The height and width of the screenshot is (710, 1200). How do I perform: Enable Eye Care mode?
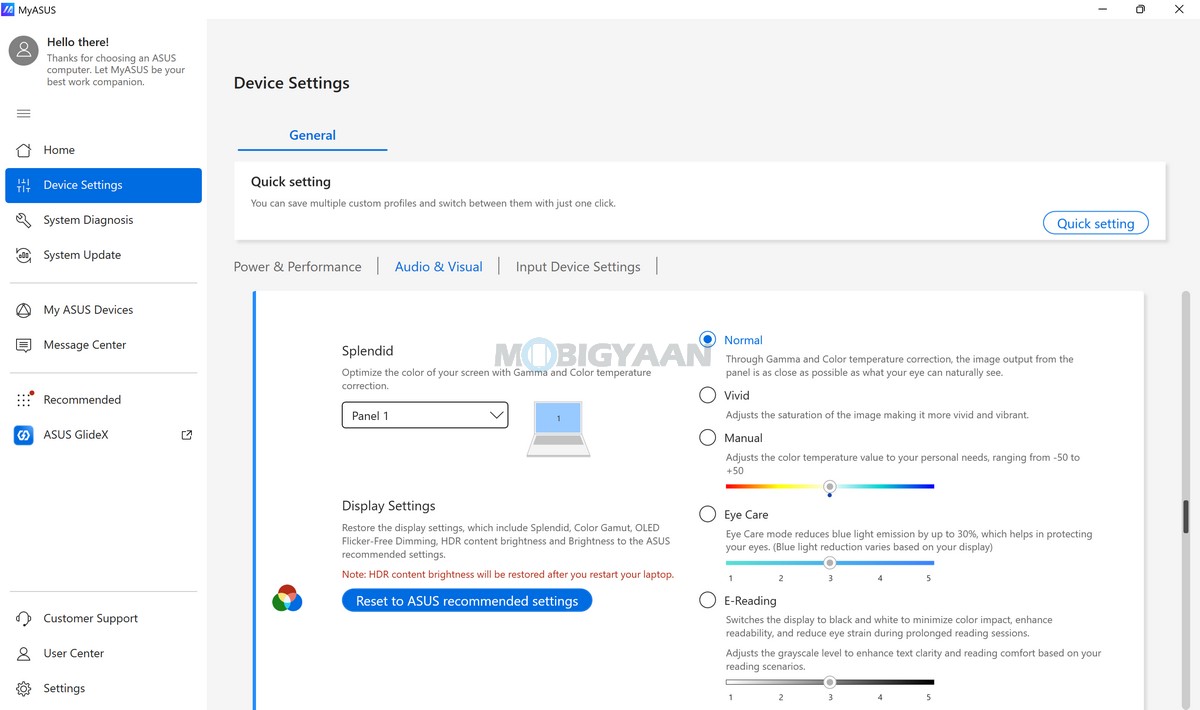coord(708,515)
